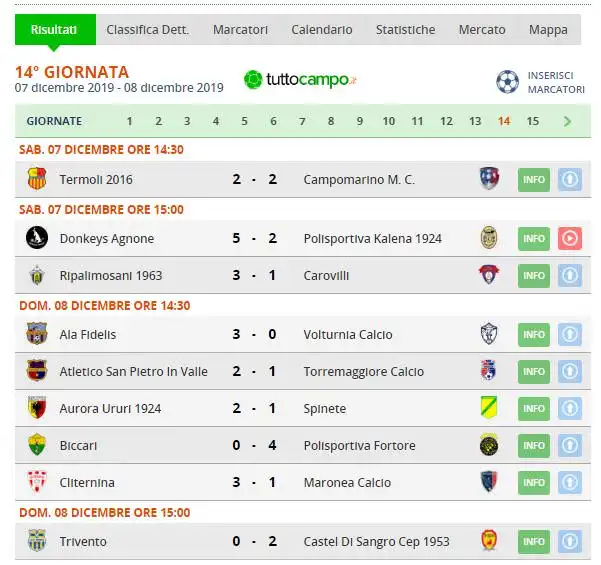The height and width of the screenshot is (565, 601).
Task: Click INFO button for Trivento match
Action: pos(534,542)
